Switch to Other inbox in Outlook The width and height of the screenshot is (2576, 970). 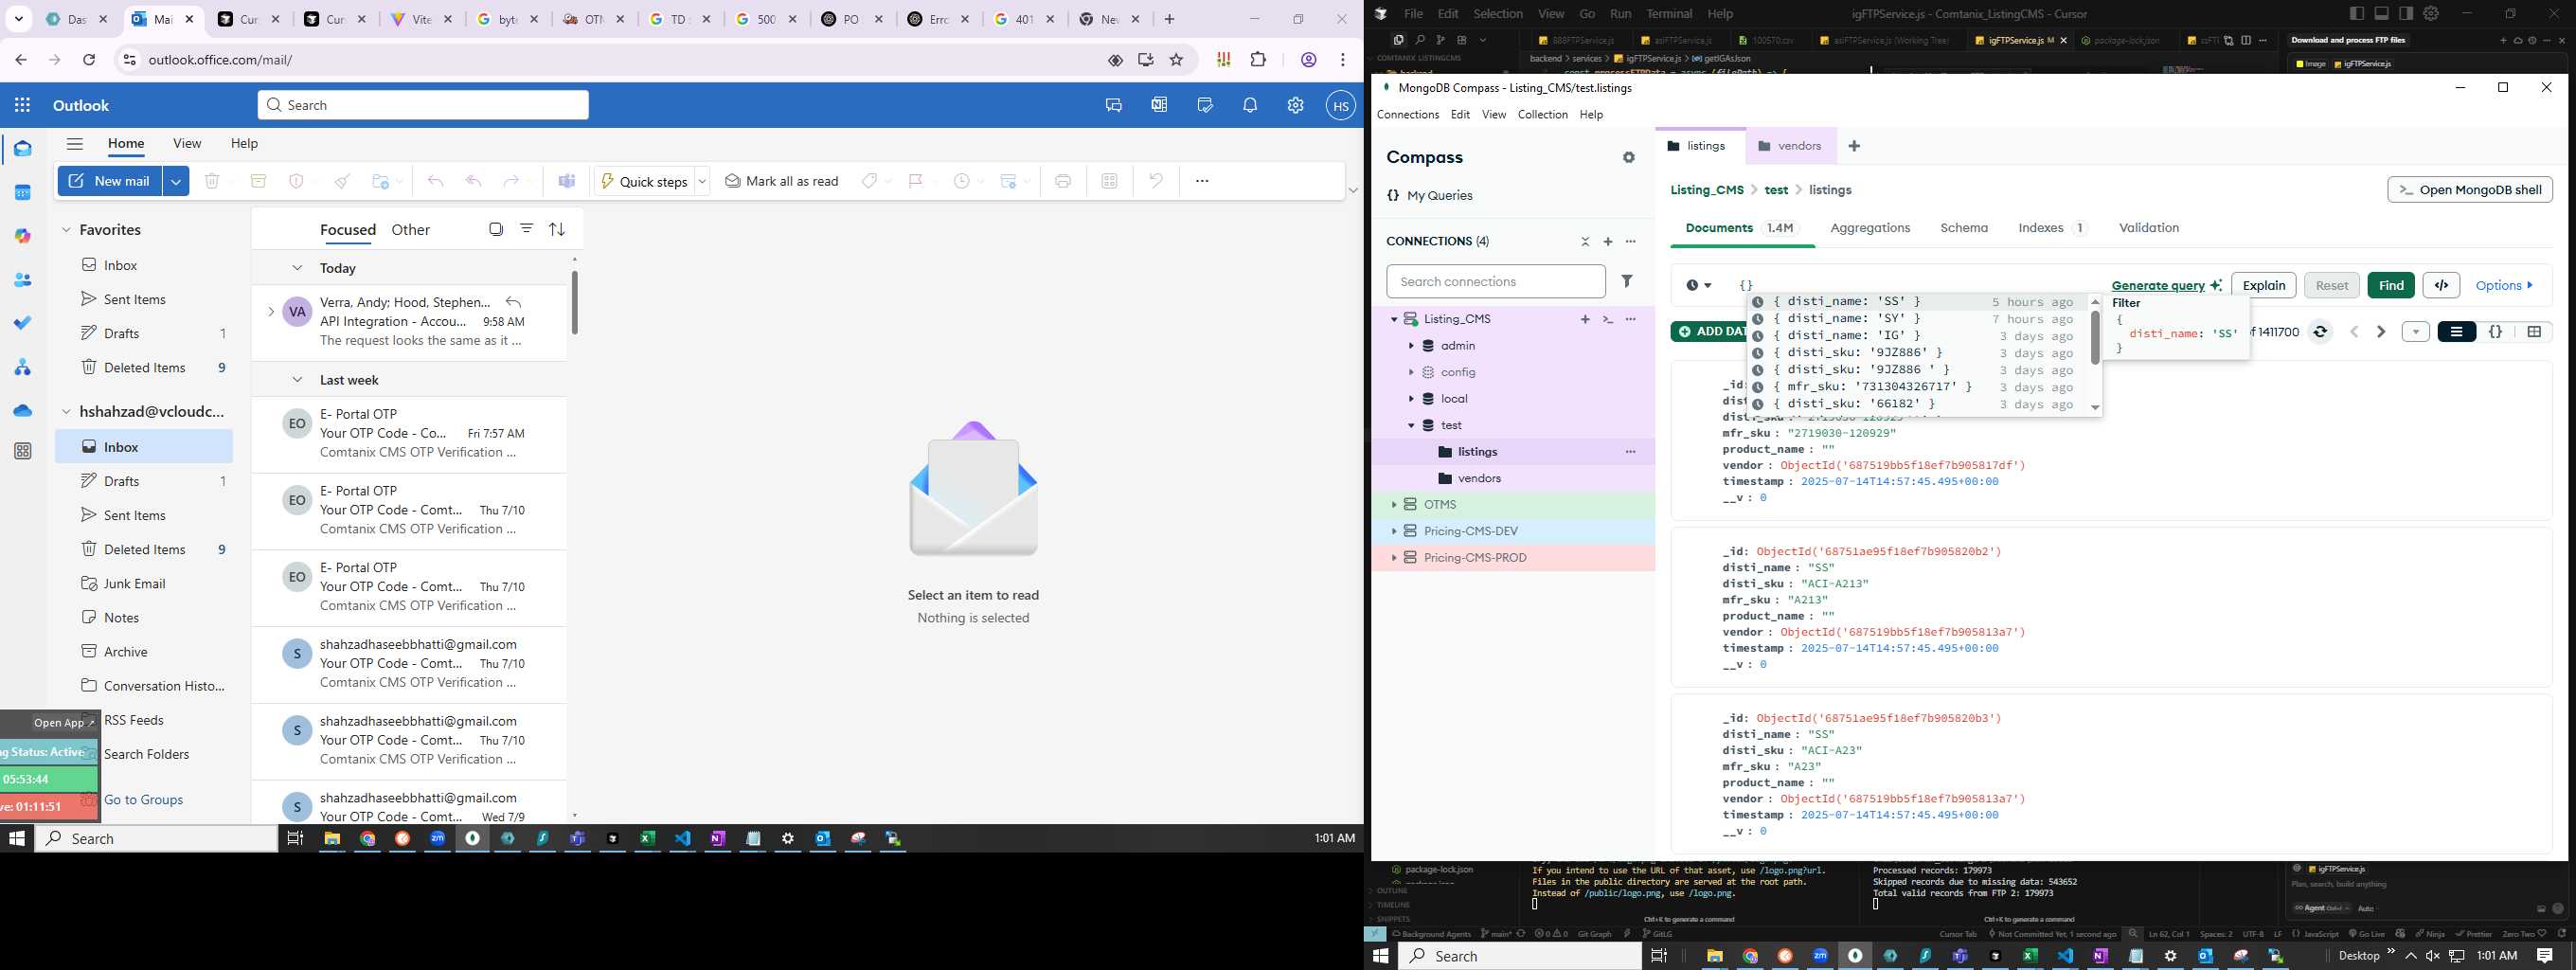[x=410, y=230]
